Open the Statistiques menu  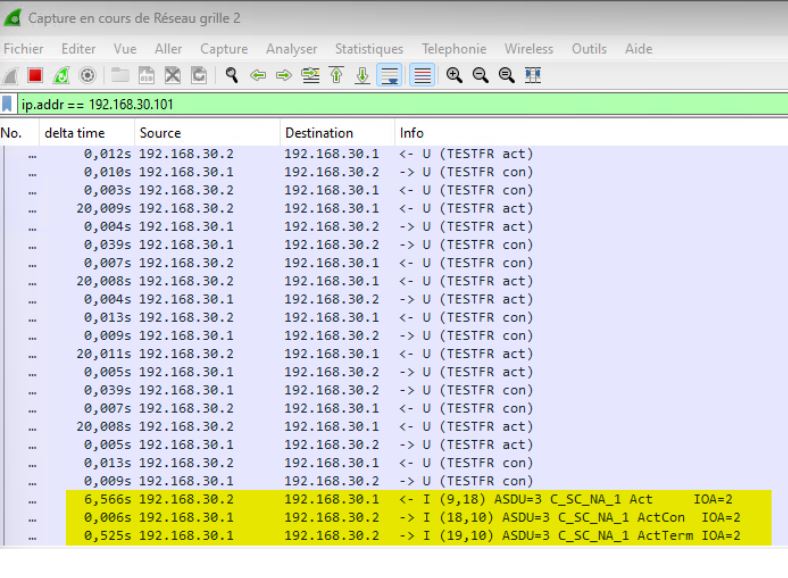click(x=369, y=49)
